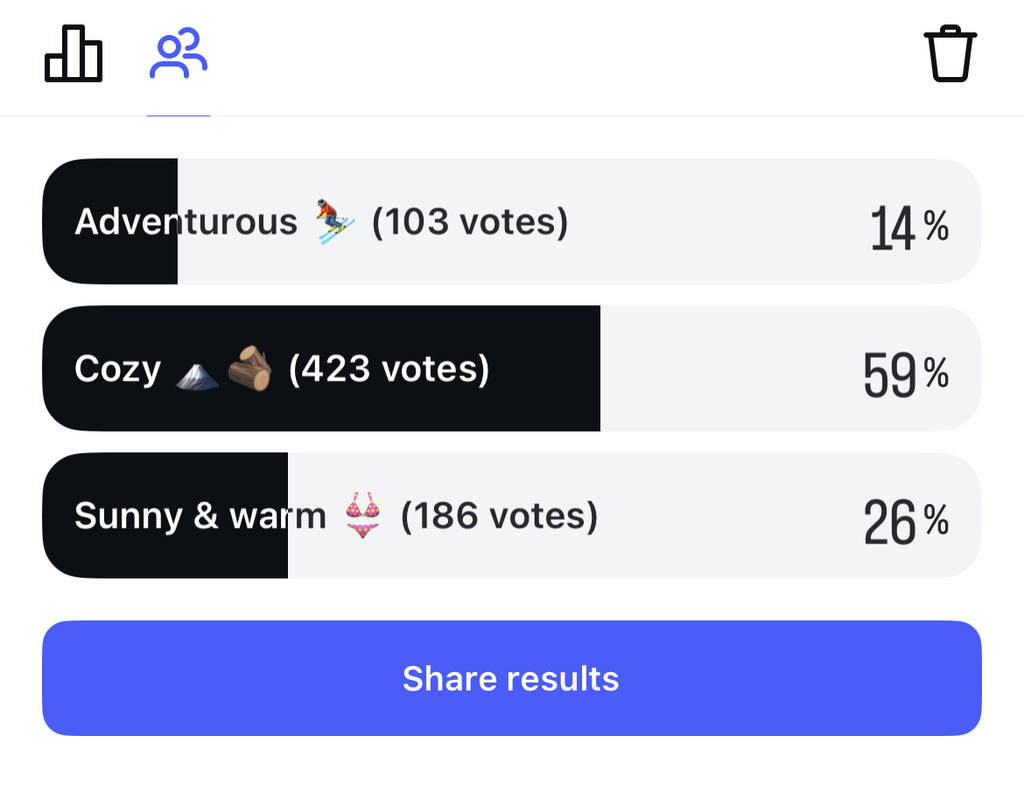Delete the poll with trash icon

click(950, 54)
